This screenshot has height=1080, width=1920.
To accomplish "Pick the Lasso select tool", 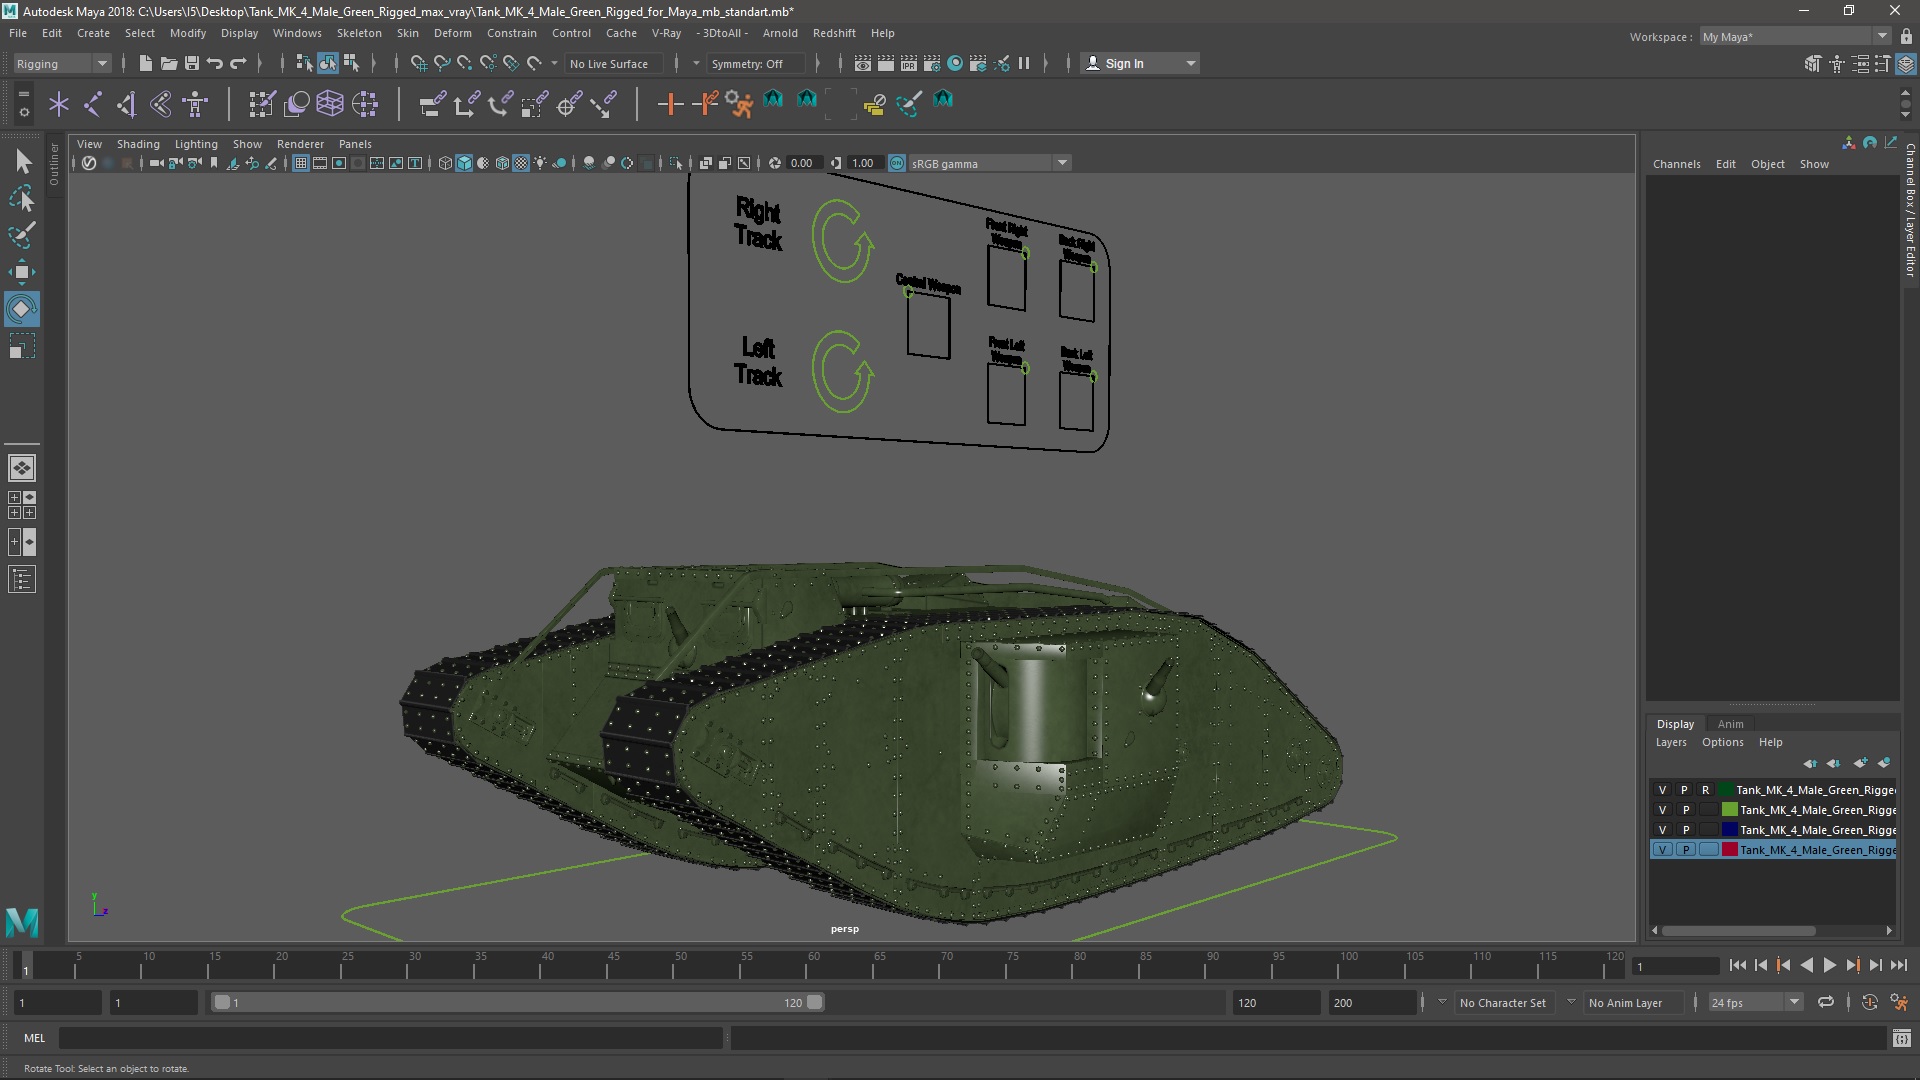I will 21,199.
